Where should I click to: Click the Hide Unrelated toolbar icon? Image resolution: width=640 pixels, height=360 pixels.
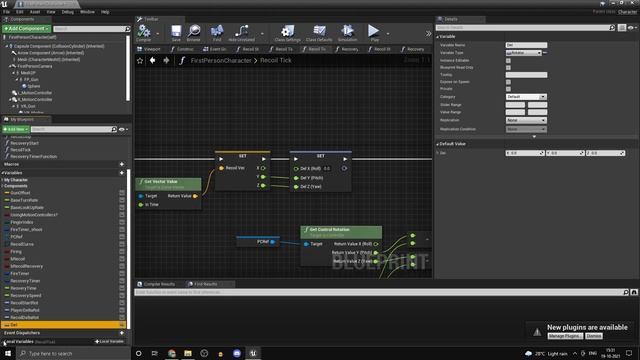(242, 31)
